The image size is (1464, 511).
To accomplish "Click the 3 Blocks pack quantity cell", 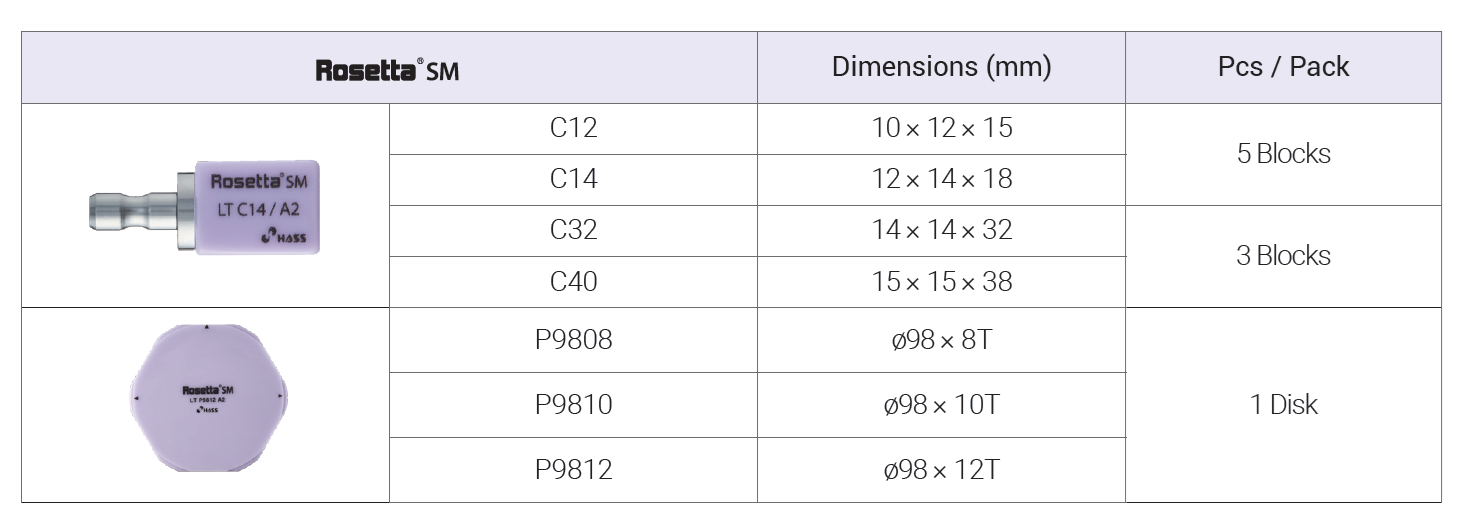I will click(x=1283, y=257).
